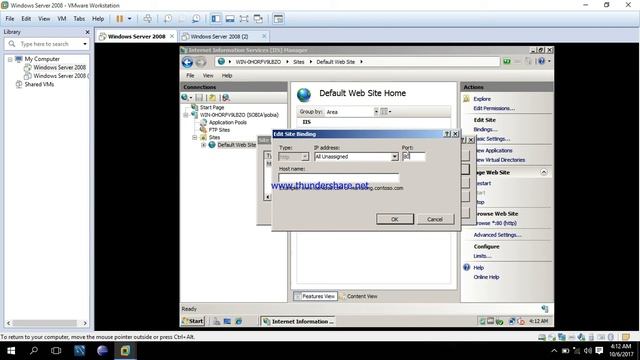This screenshot has width=640, height=360.
Task: Click the save icon in Connections toolbar
Action: [199, 98]
